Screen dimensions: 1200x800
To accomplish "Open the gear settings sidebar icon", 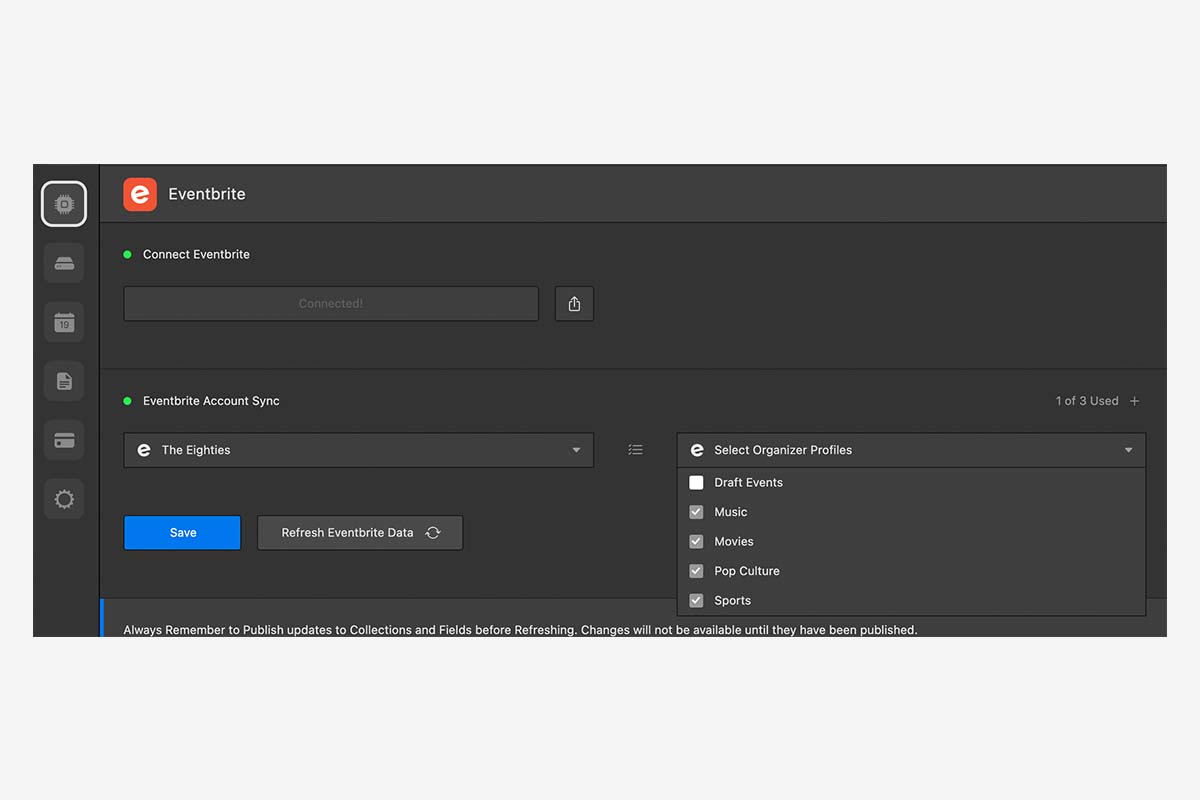I will tap(64, 499).
